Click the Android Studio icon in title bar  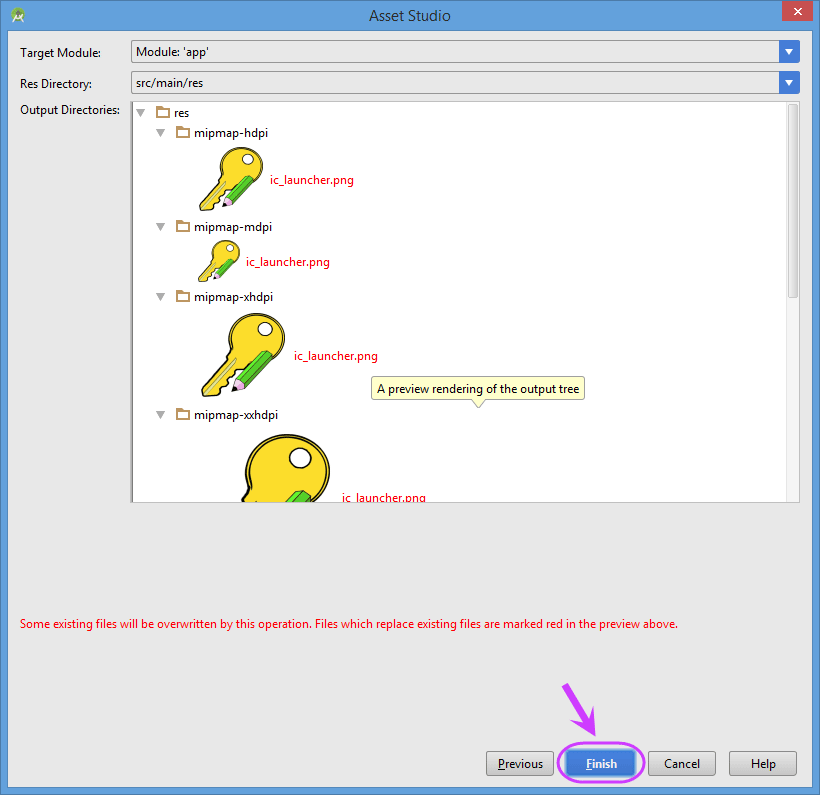coord(18,15)
